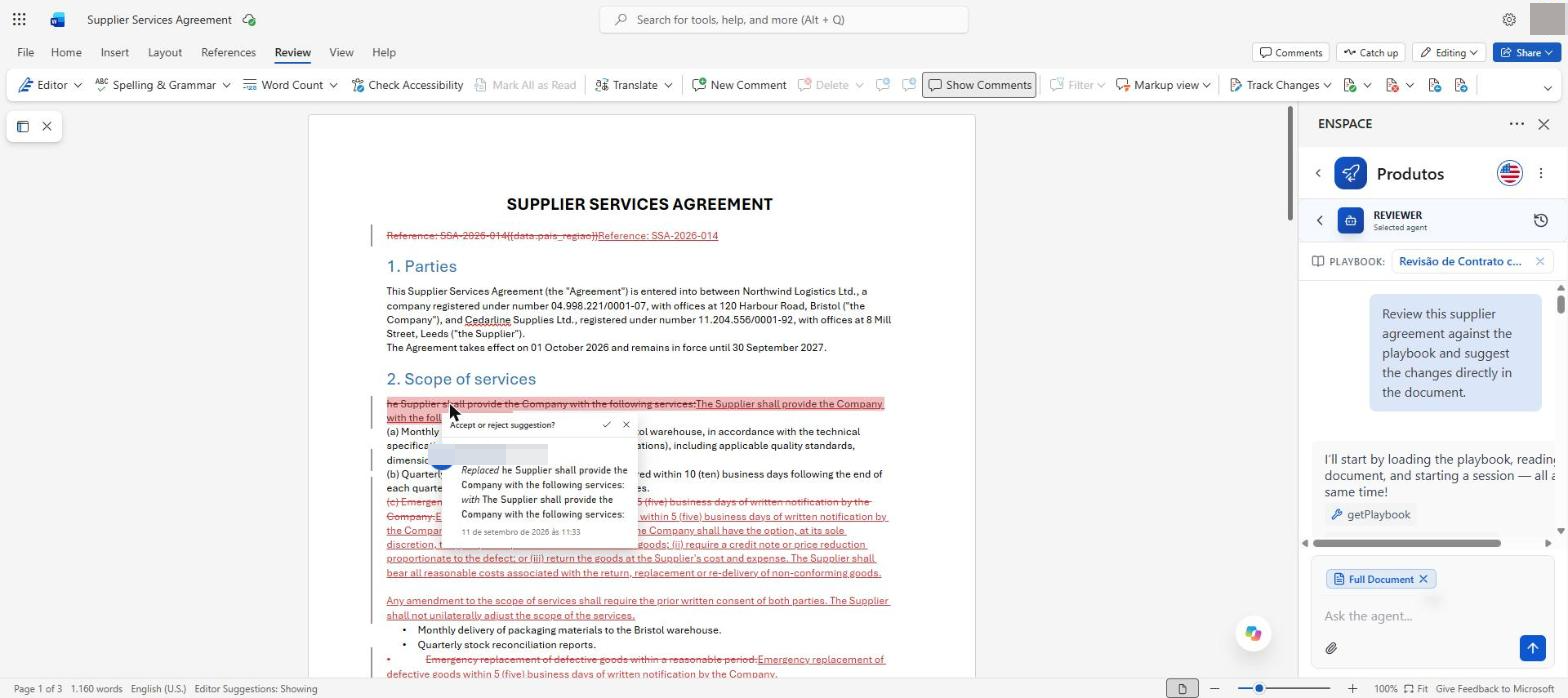The image size is (1568, 698).
Task: Switch to References tab
Action: (x=228, y=52)
